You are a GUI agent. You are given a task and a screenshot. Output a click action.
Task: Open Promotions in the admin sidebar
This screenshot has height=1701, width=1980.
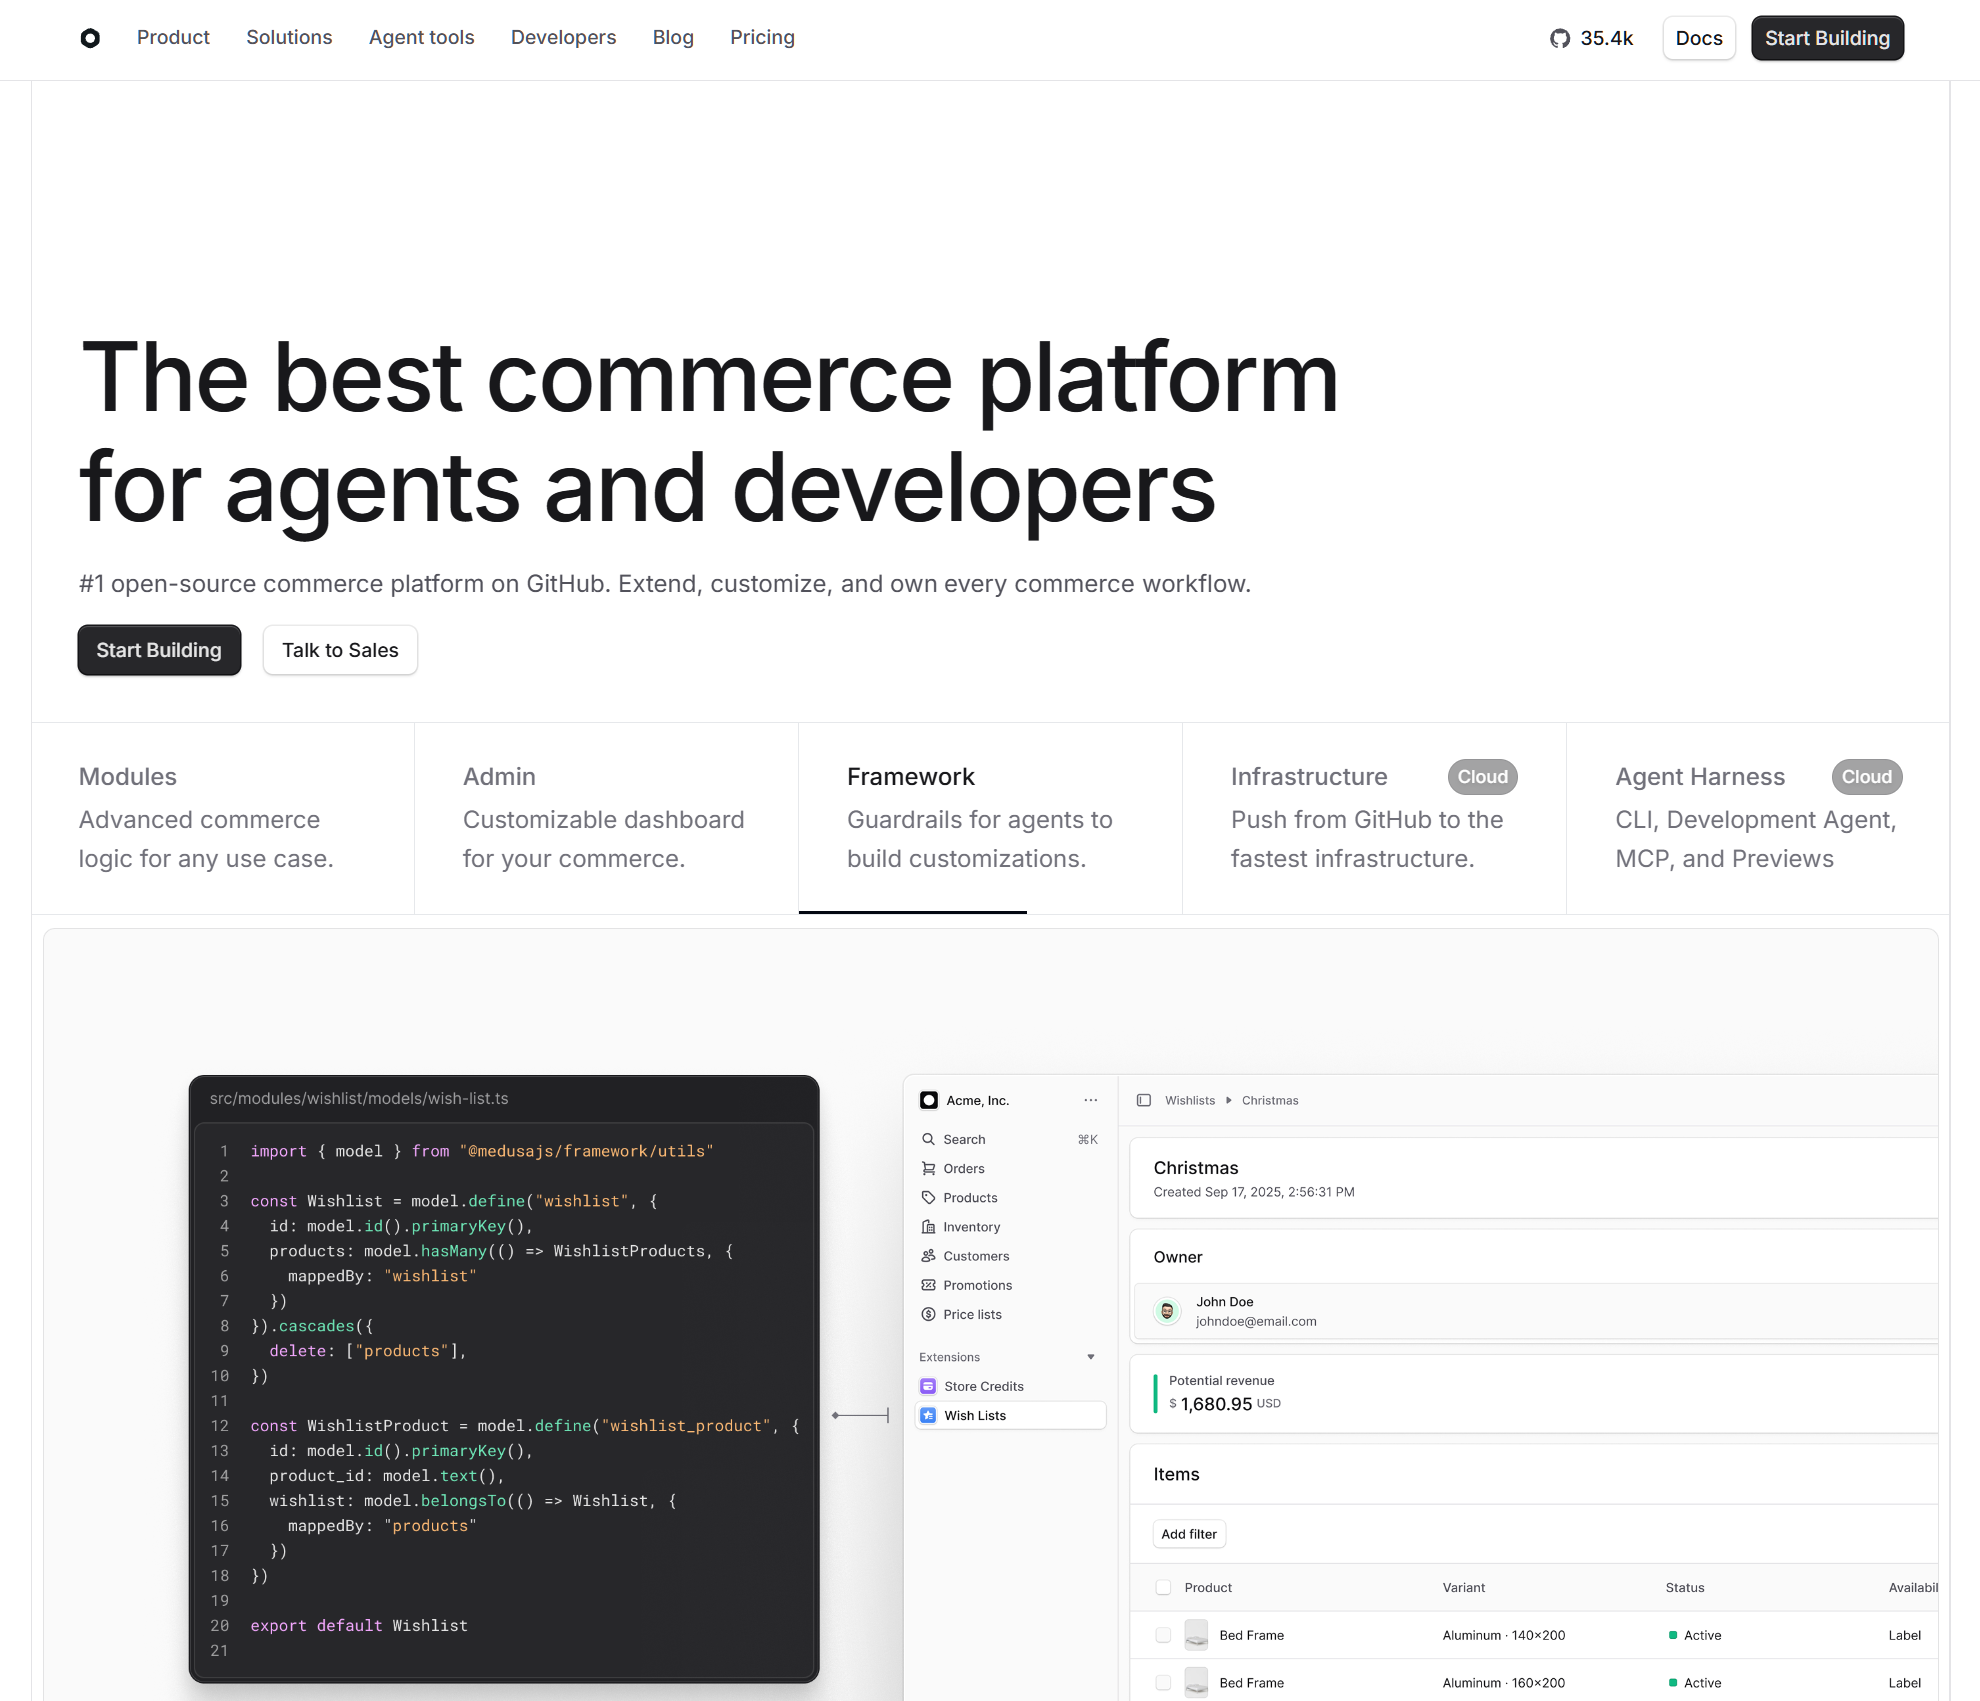(1010, 1285)
